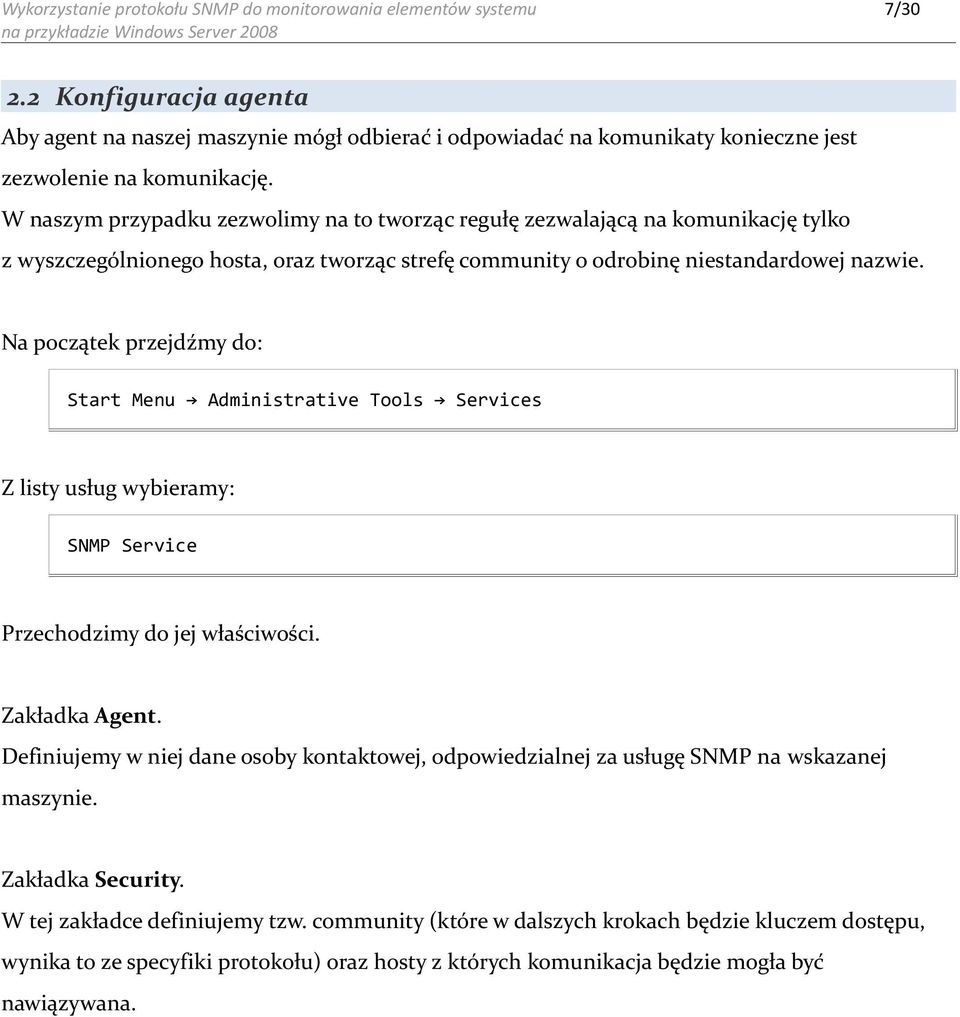Image resolution: width=960 pixels, height=1017 pixels.
Task: Click the line Na początek przejdźmy do
Action: (x=132, y=342)
